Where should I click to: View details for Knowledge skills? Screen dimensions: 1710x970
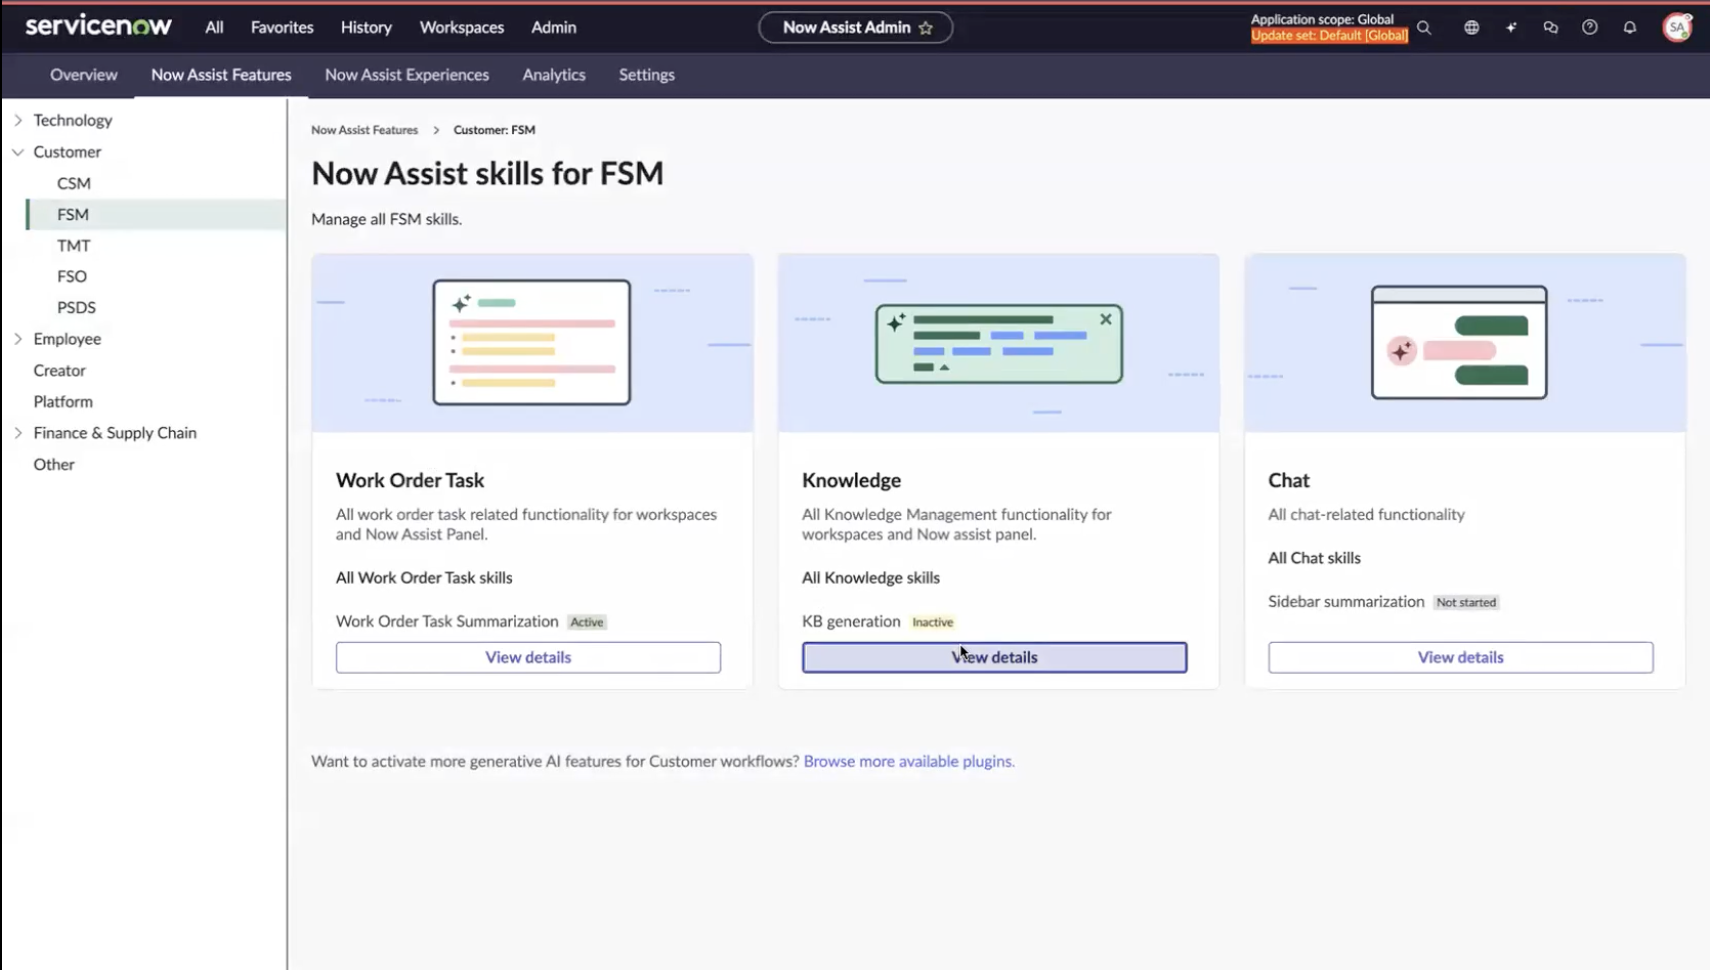[994, 657]
